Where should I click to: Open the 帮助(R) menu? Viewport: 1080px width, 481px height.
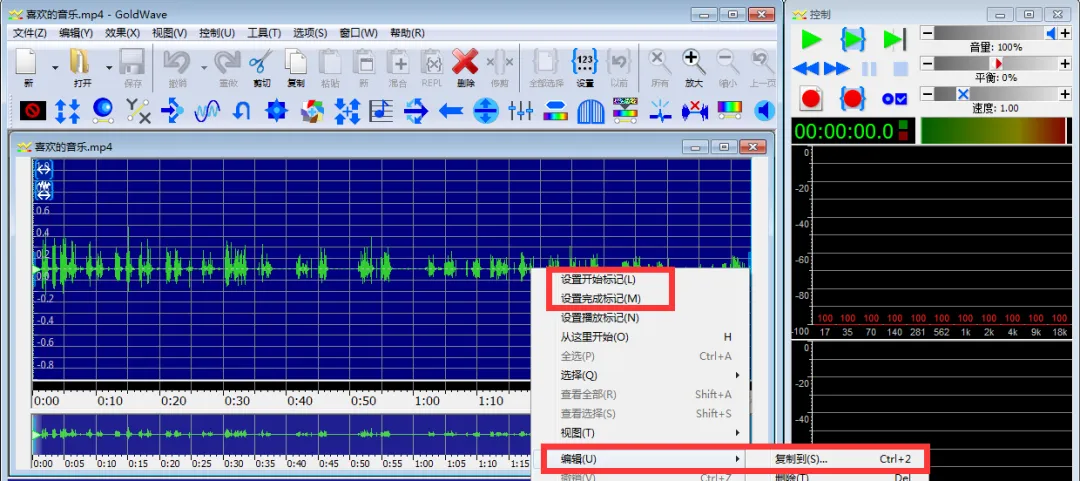tap(407, 33)
